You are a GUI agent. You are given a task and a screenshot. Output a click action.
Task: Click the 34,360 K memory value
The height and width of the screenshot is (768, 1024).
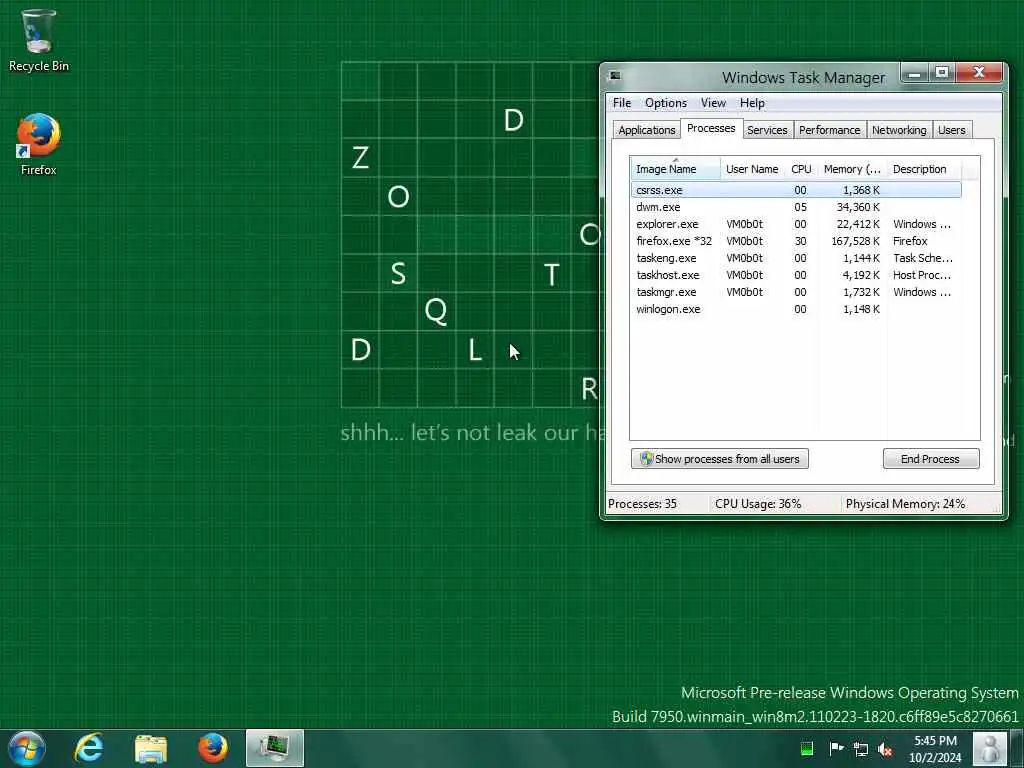[858, 207]
